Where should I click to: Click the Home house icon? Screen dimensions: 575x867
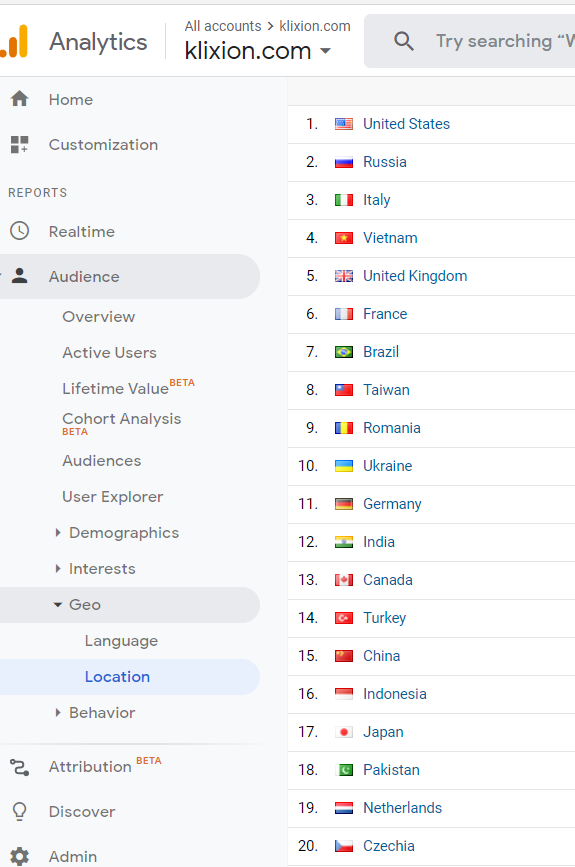tap(19, 98)
